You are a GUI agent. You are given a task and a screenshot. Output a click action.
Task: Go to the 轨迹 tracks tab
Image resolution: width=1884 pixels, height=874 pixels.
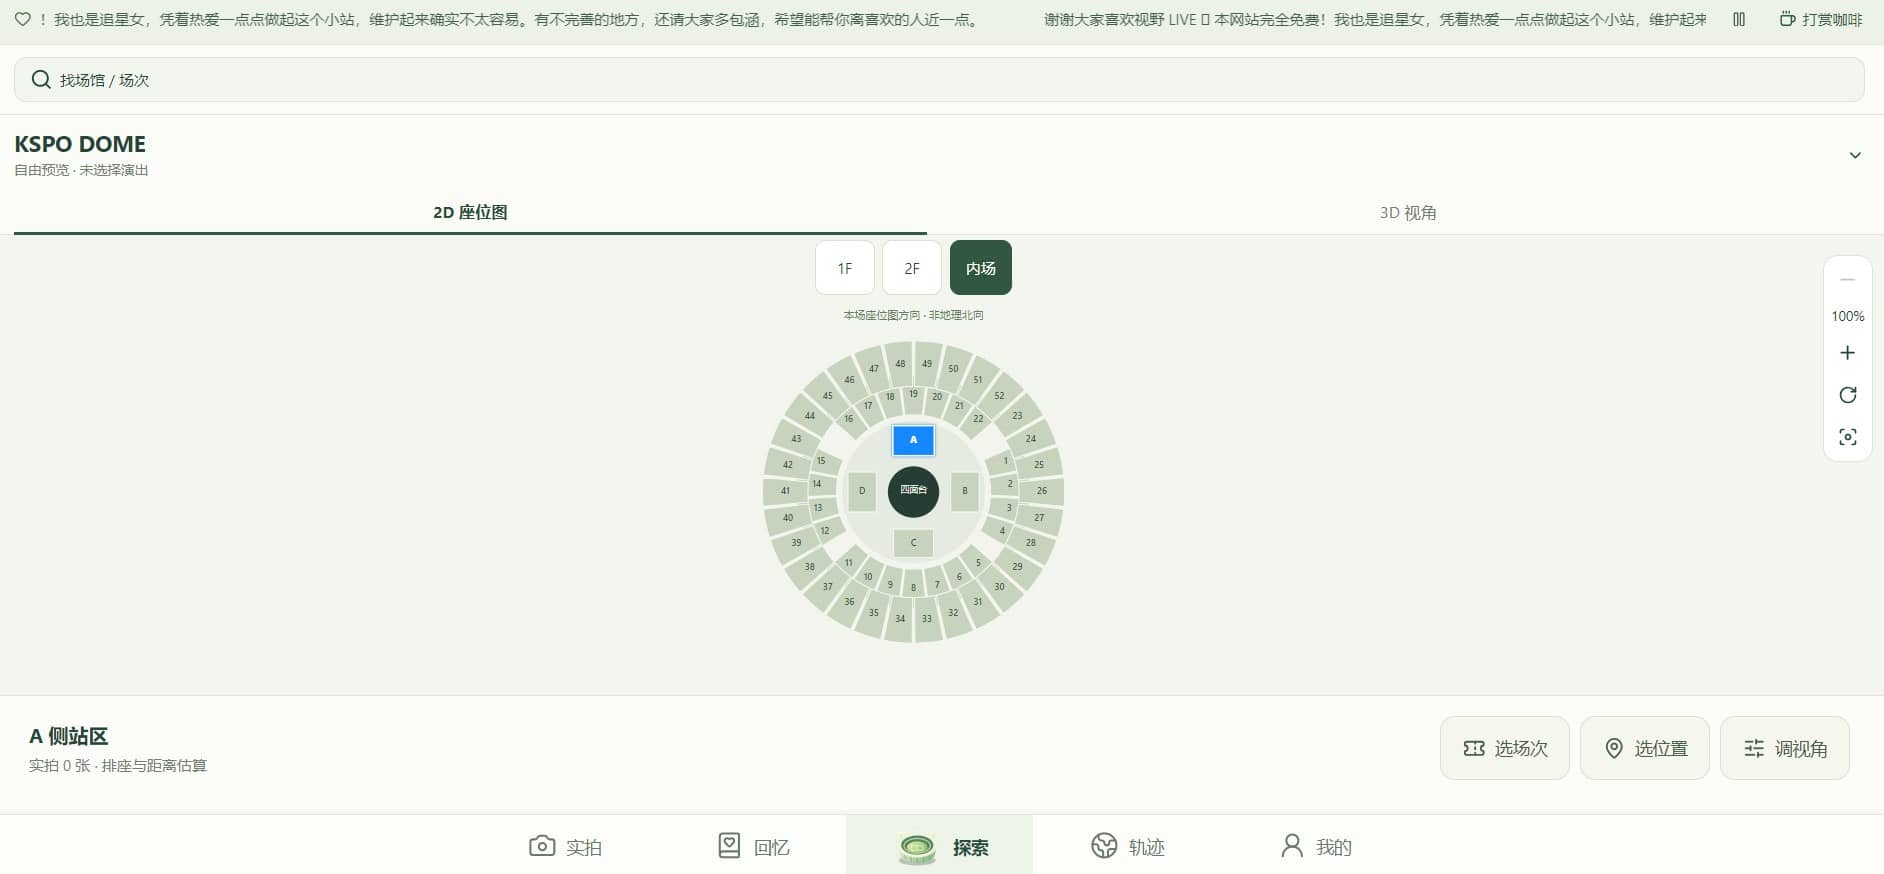[1126, 847]
